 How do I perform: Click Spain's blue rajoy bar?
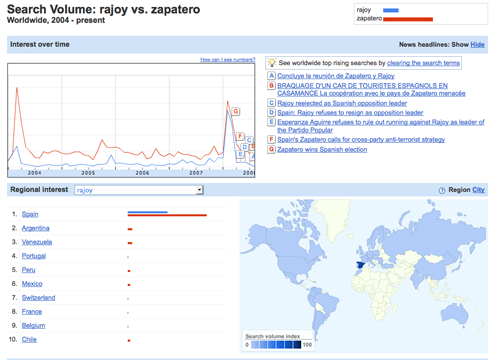click(147, 212)
